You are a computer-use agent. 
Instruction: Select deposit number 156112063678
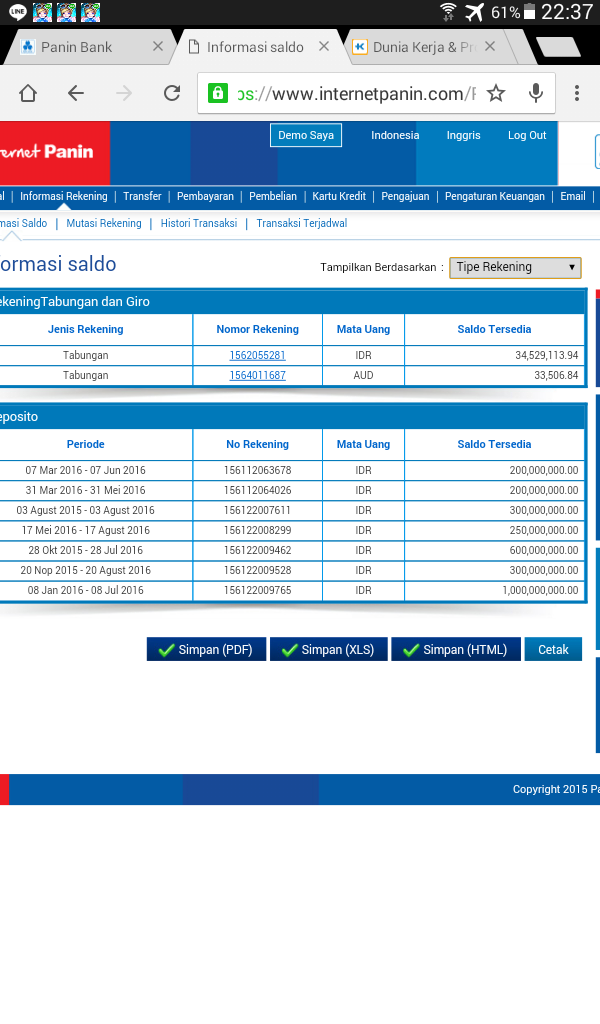257,470
